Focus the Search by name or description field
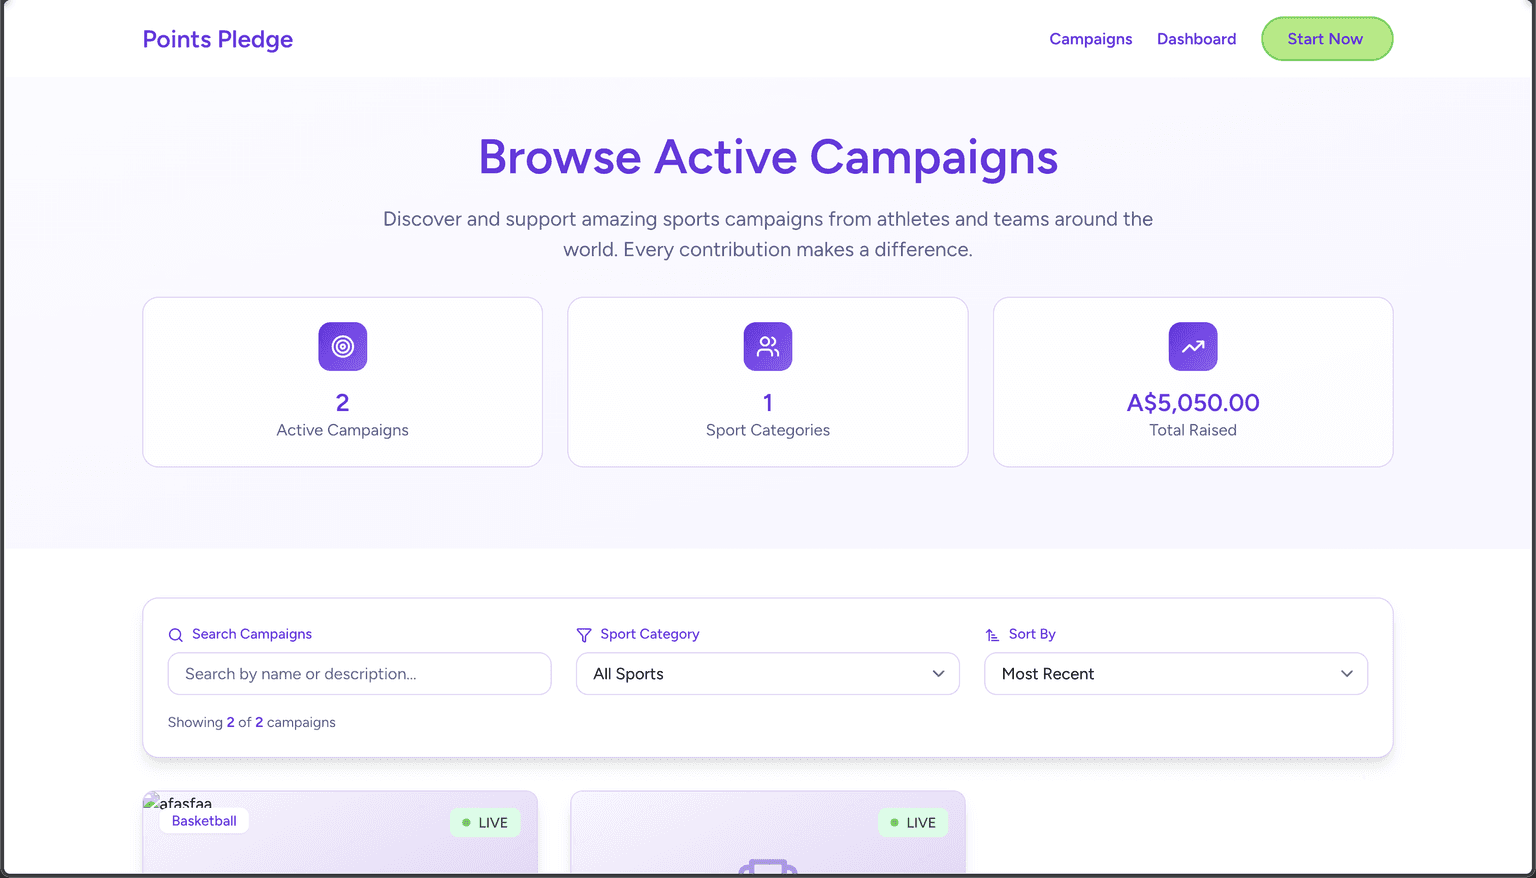The height and width of the screenshot is (878, 1536). point(359,674)
